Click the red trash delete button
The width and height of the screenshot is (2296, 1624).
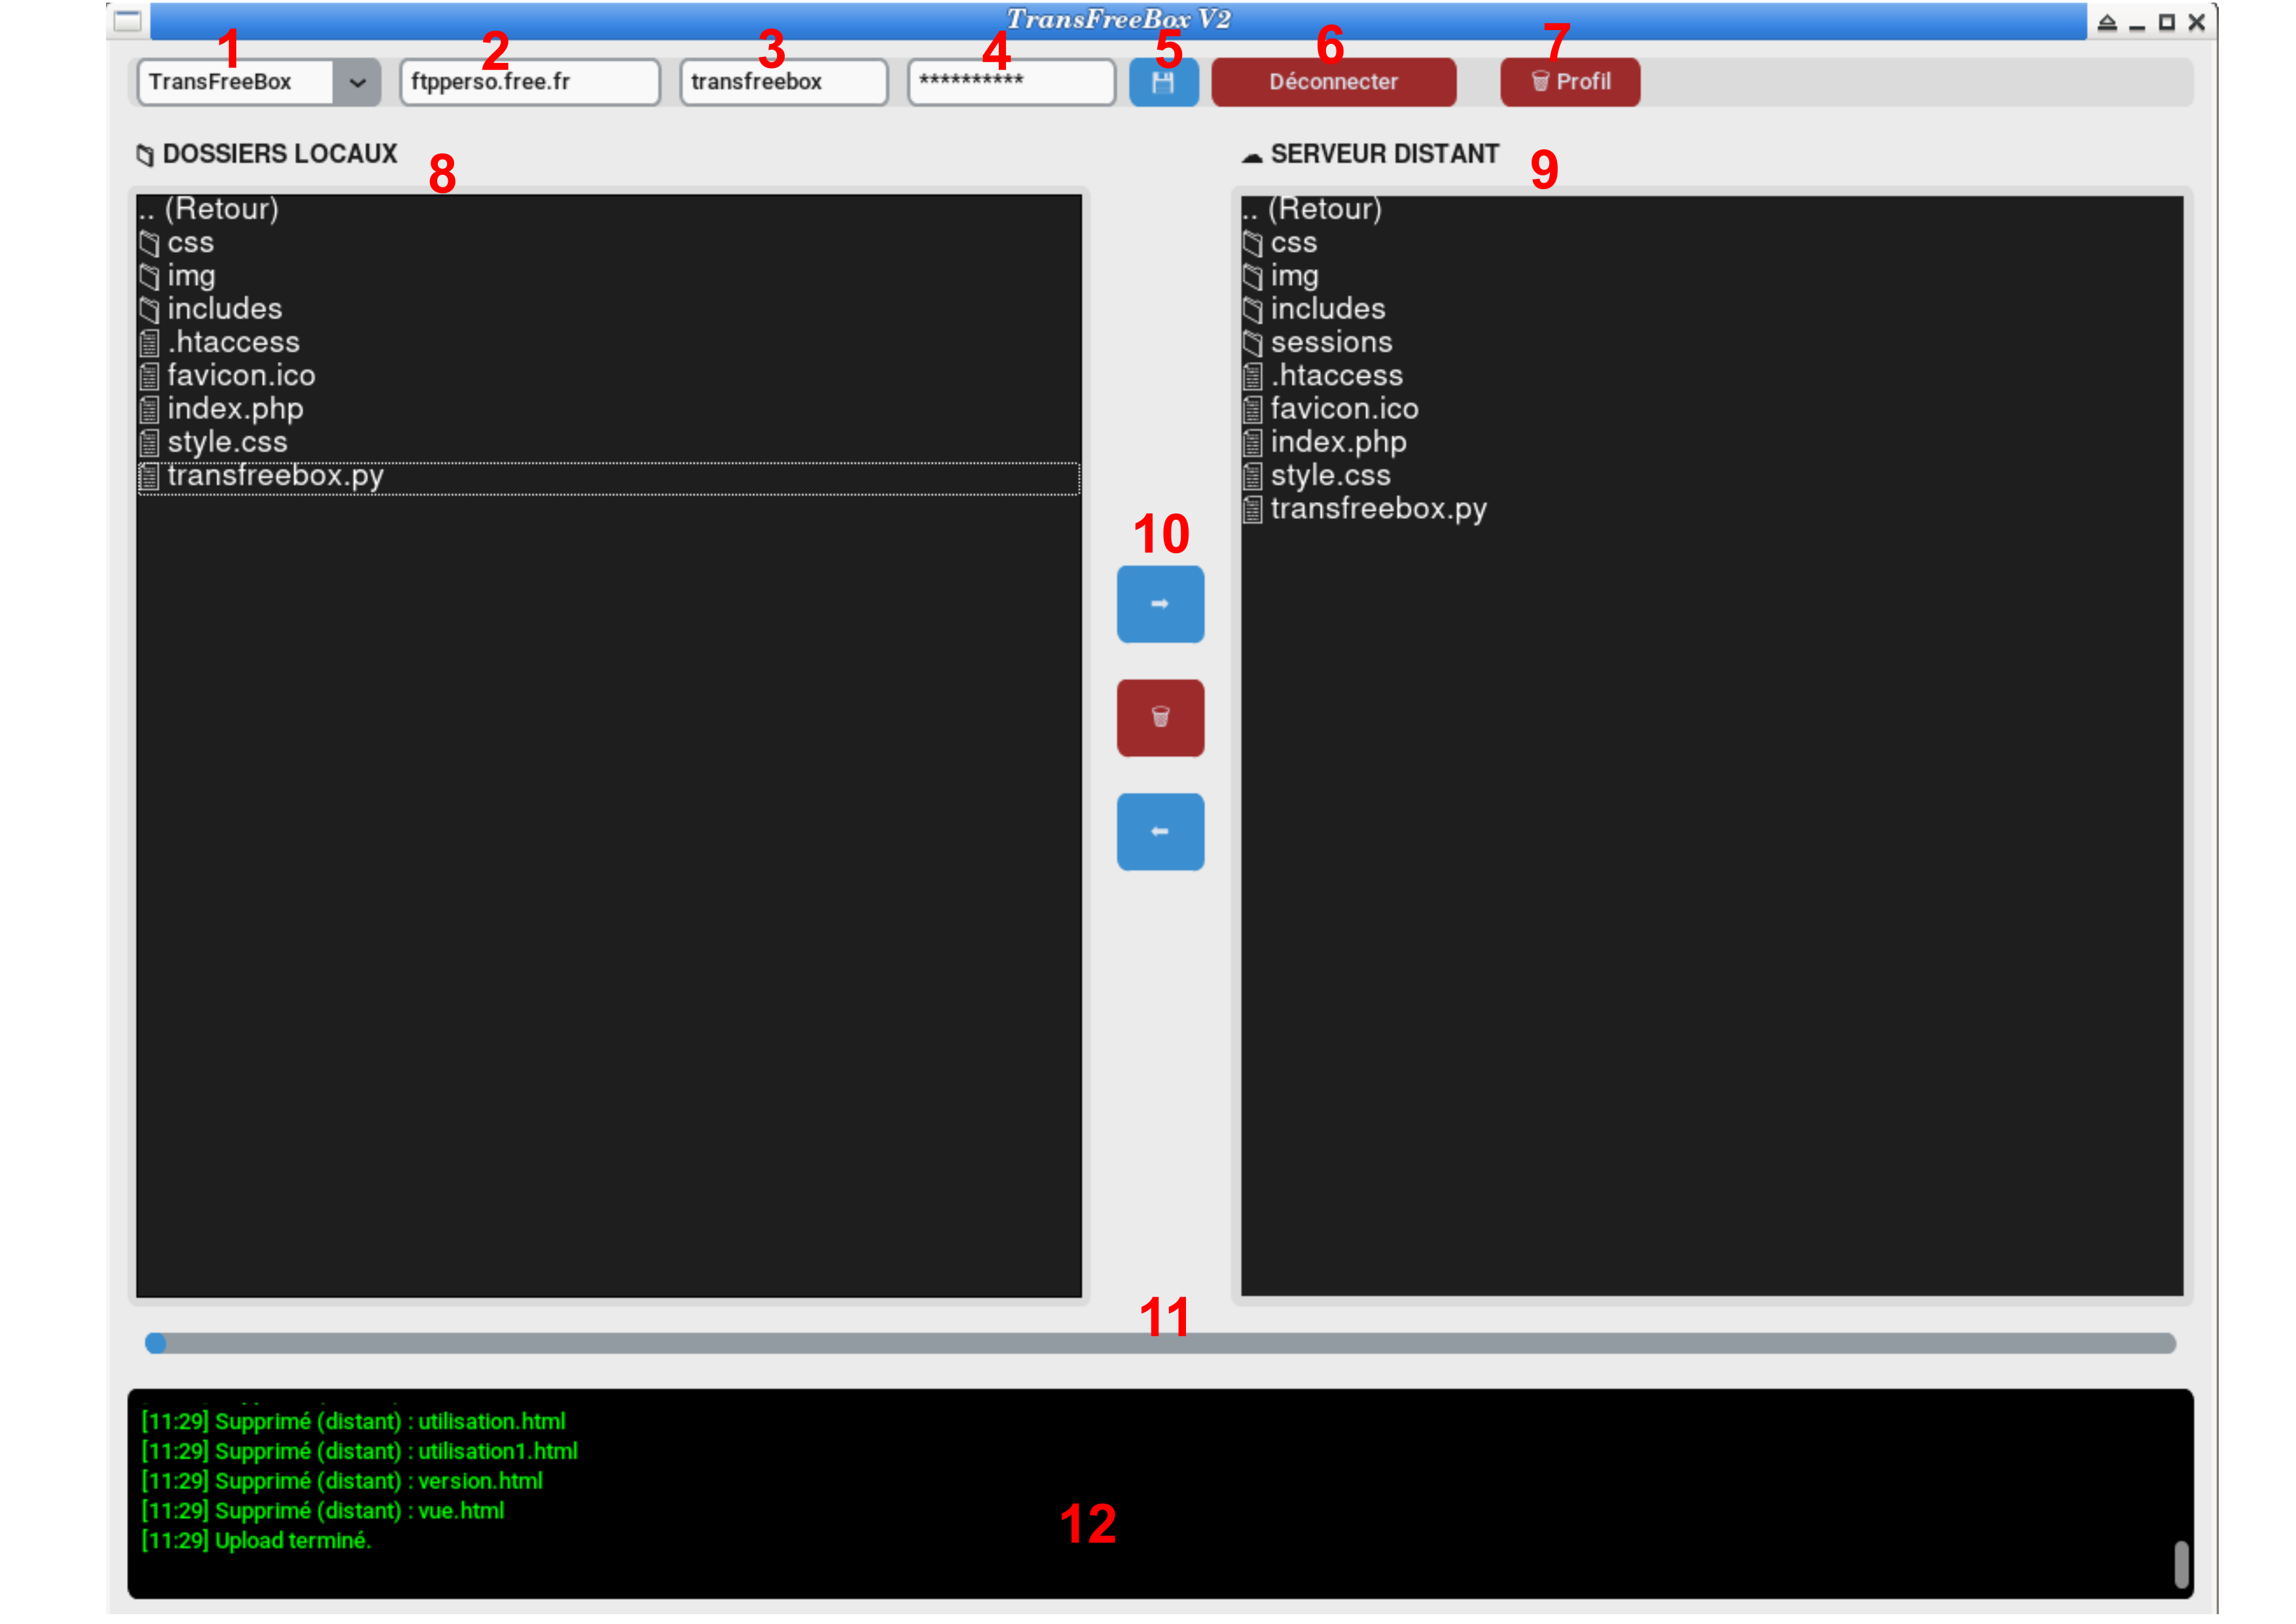(x=1160, y=718)
